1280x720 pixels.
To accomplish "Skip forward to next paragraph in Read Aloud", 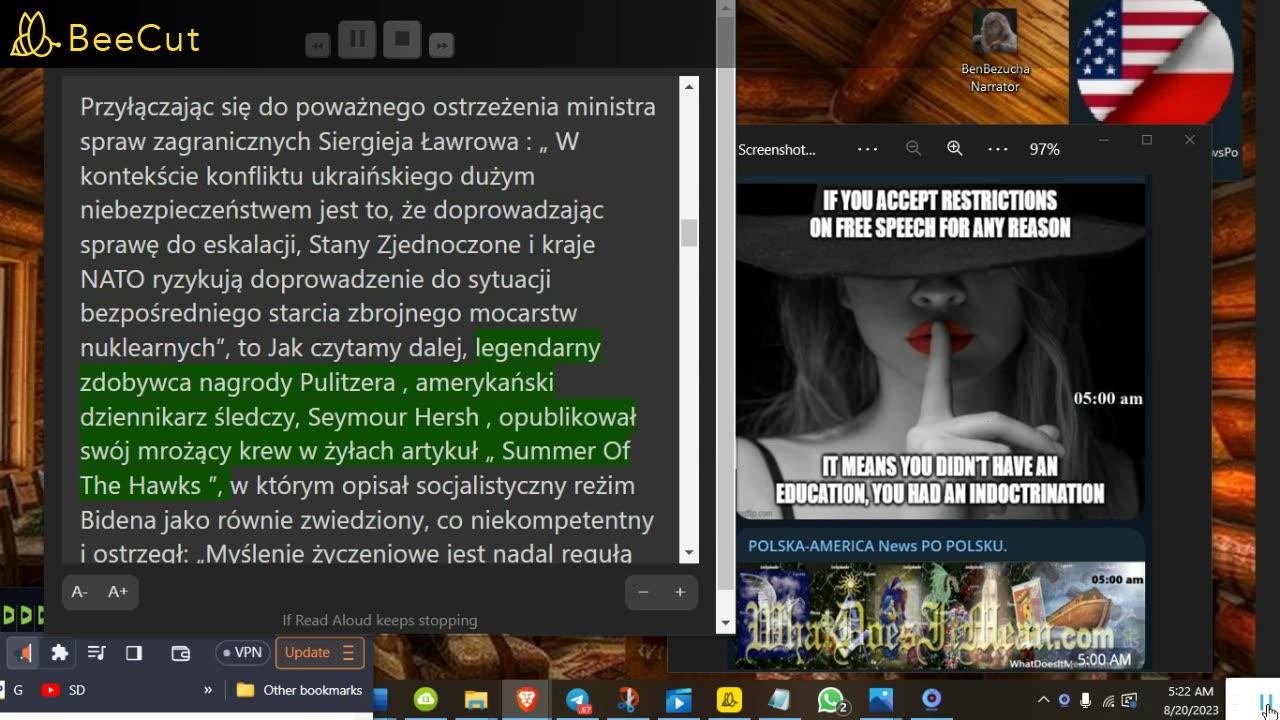I will click(x=441, y=45).
